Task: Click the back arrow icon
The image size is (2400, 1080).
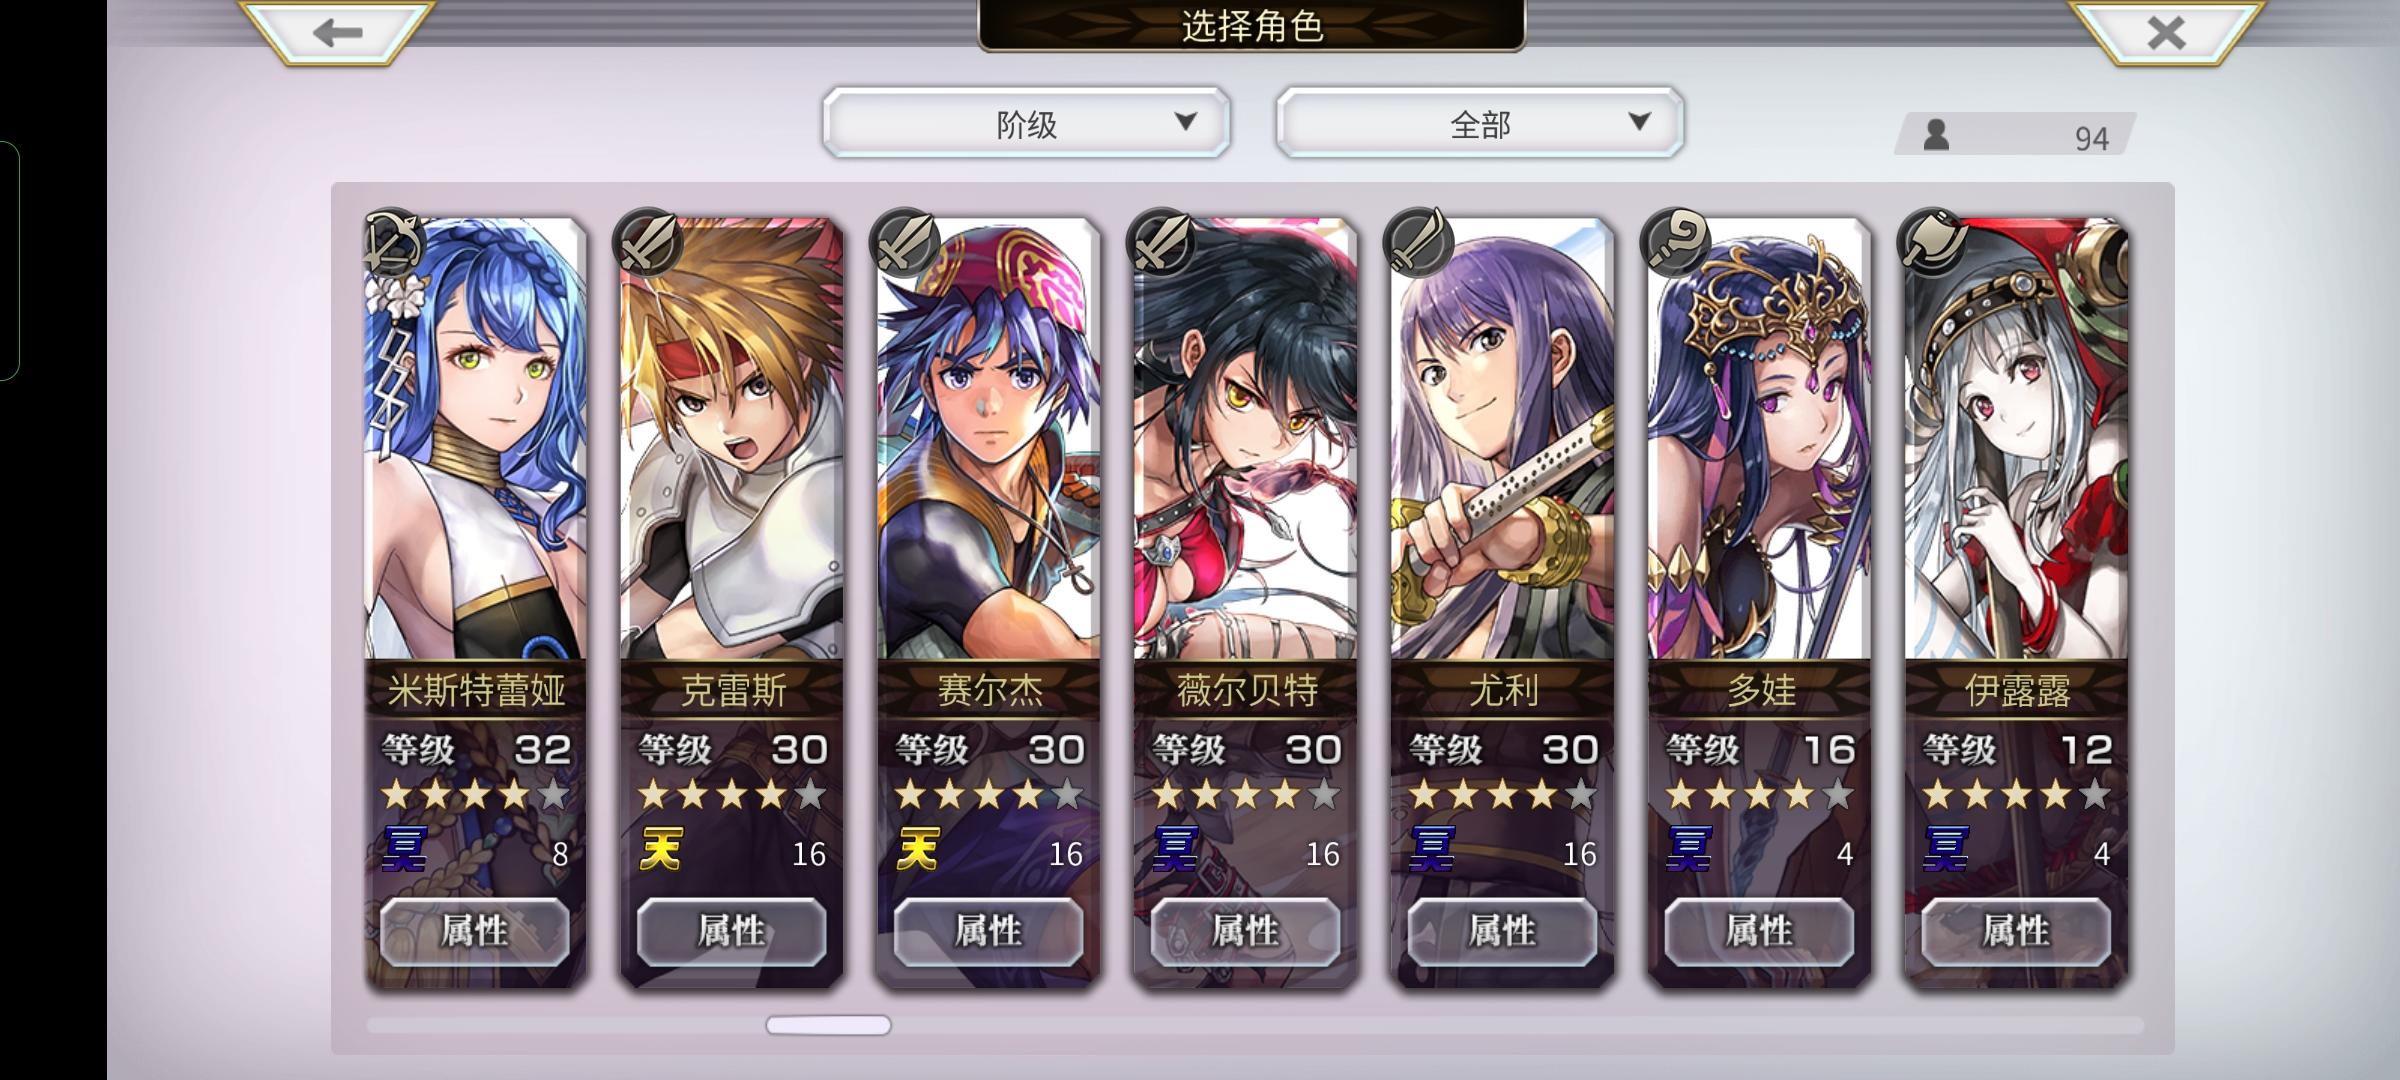Action: [337, 32]
